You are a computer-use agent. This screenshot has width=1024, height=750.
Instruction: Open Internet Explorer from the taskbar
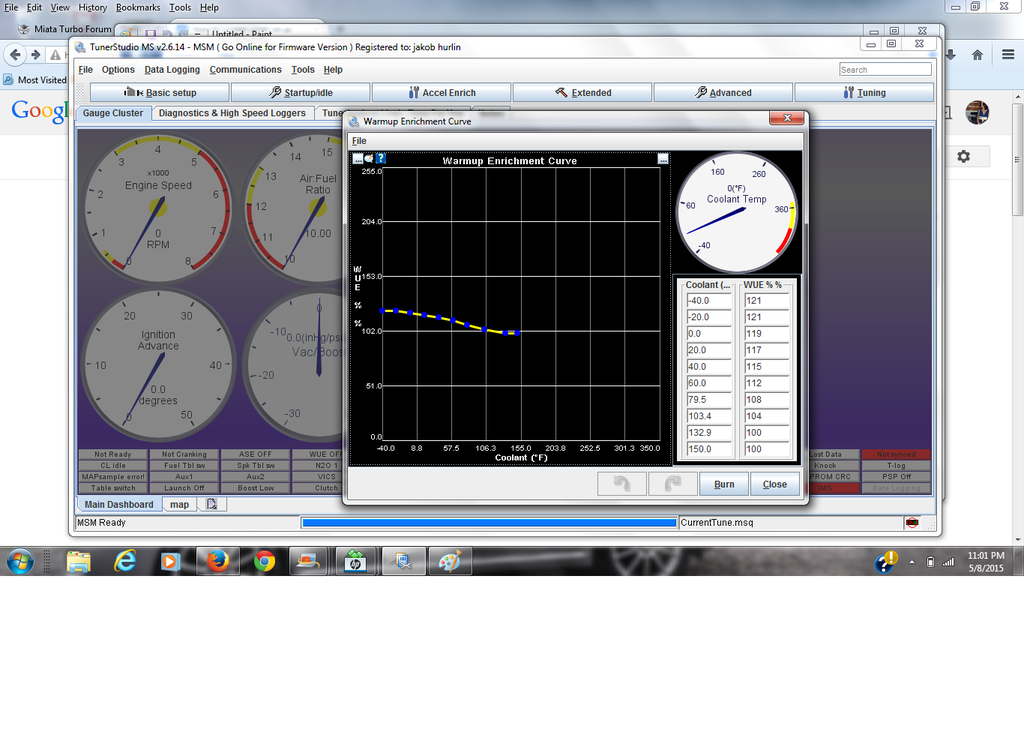click(x=125, y=562)
